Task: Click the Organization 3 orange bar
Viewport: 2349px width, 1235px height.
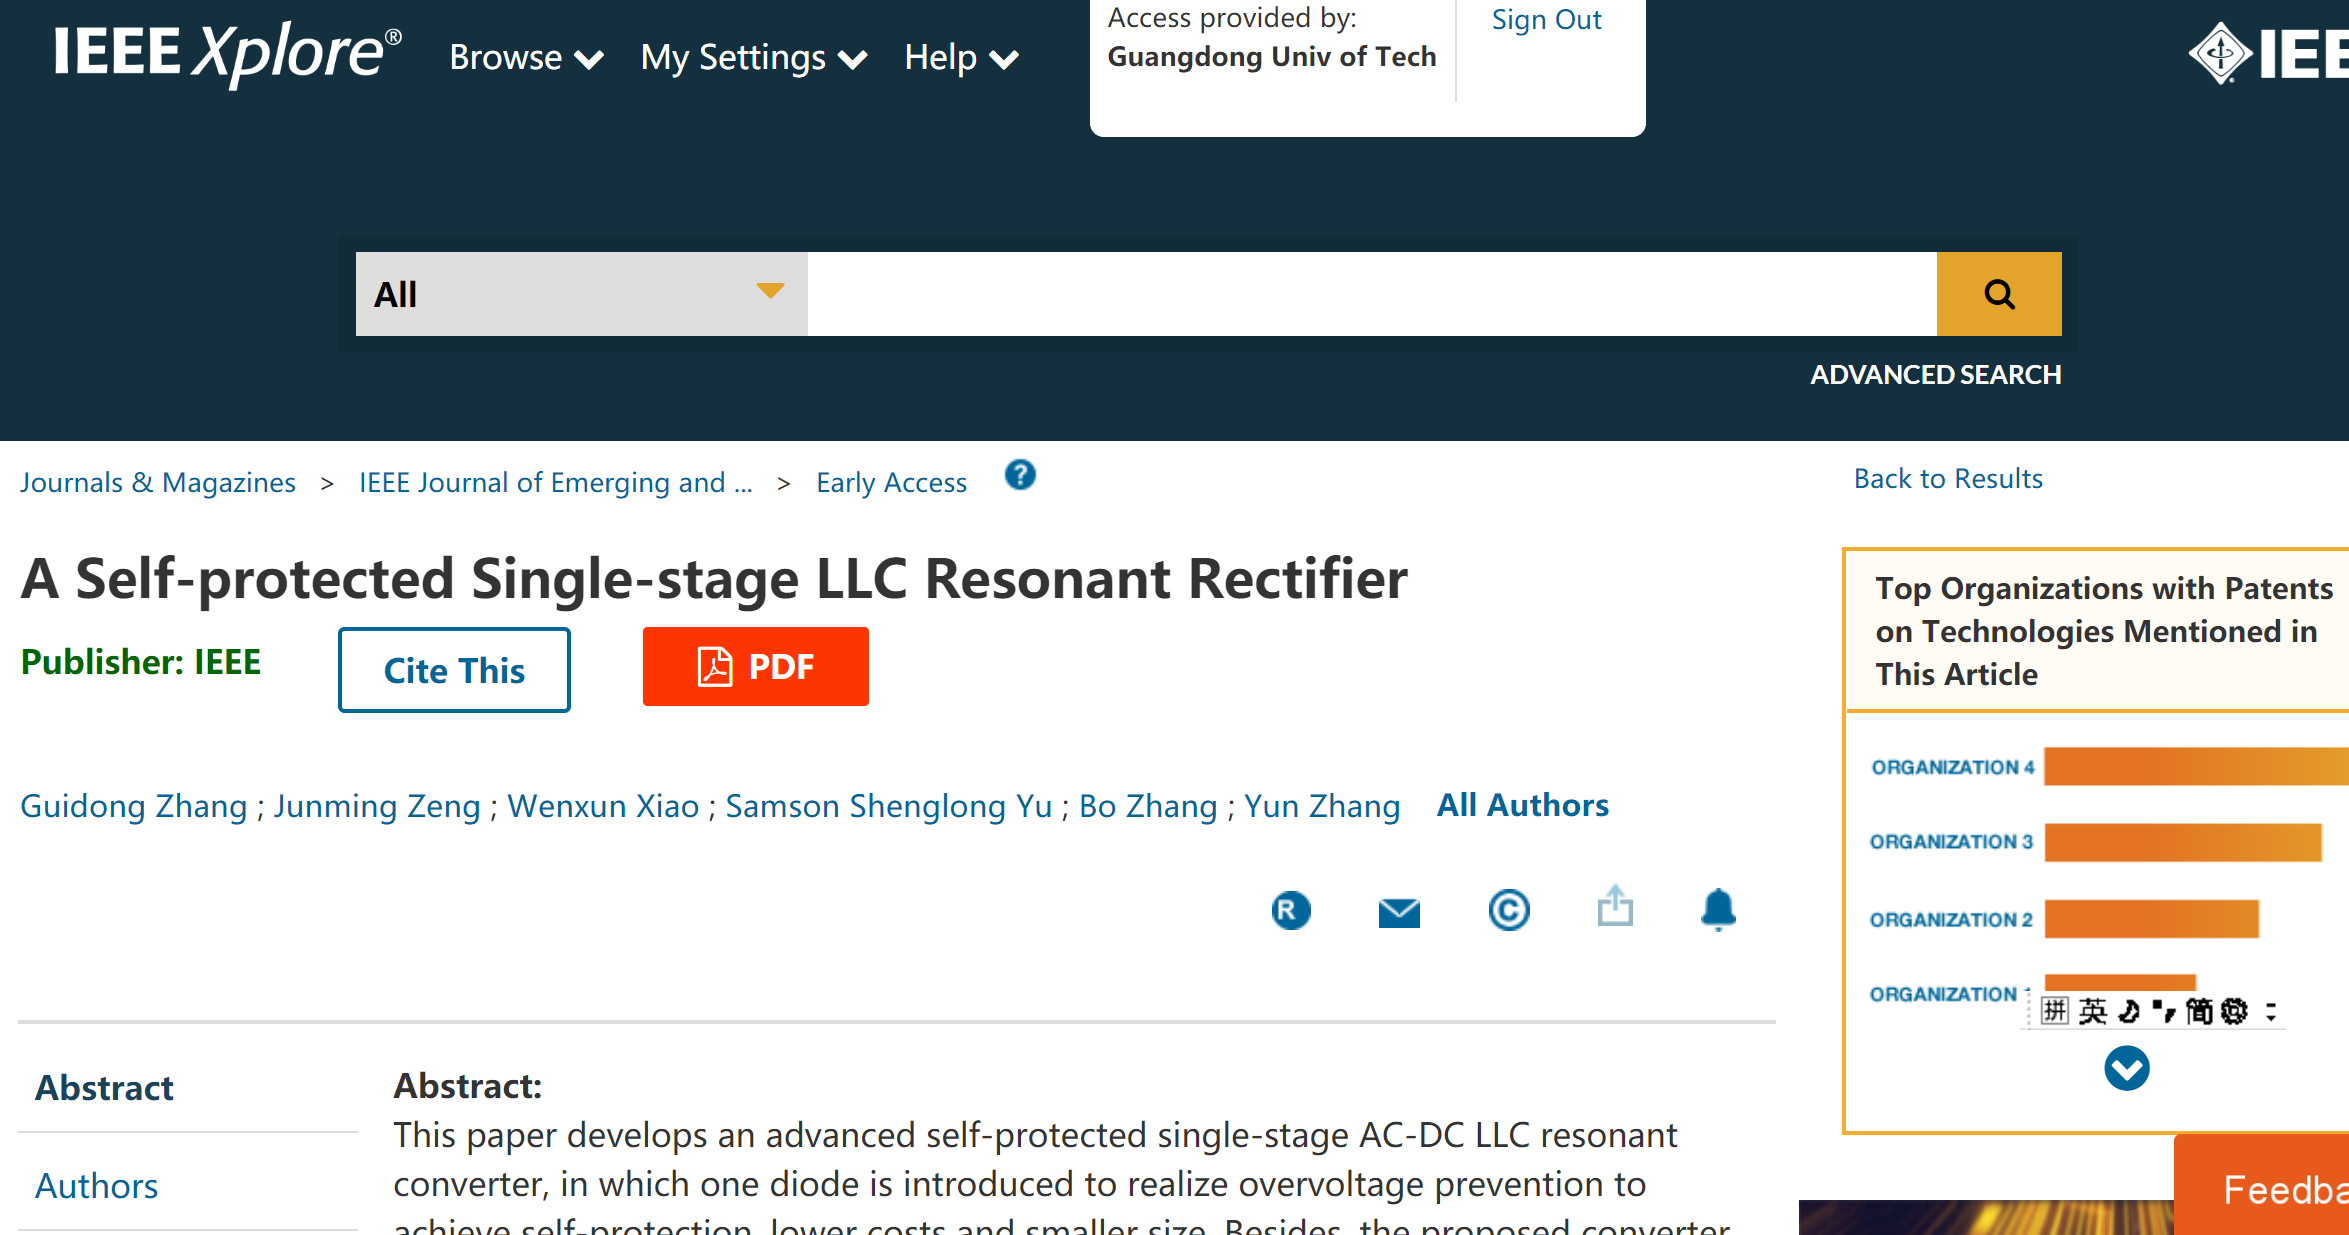Action: 2182,842
